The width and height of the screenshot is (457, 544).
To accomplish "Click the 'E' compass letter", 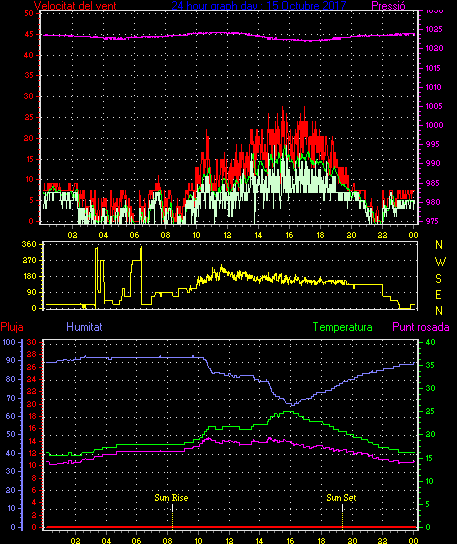I will [x=438, y=295].
